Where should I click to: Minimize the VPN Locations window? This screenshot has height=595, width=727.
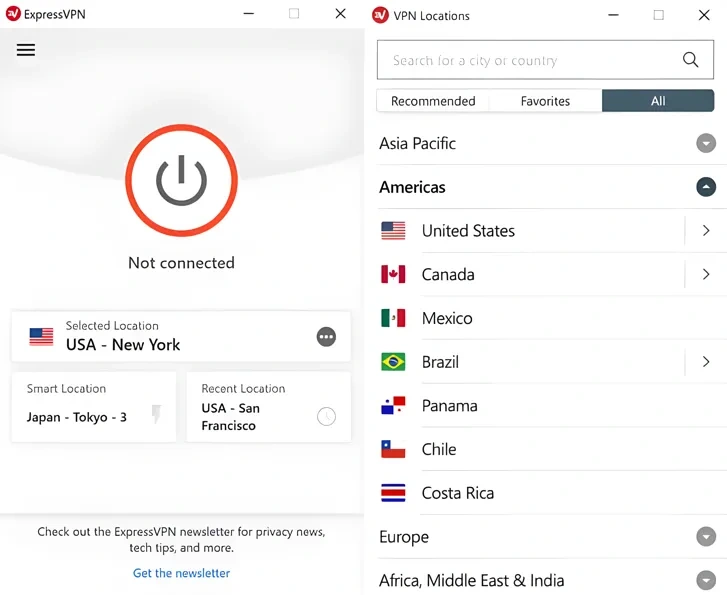click(613, 15)
